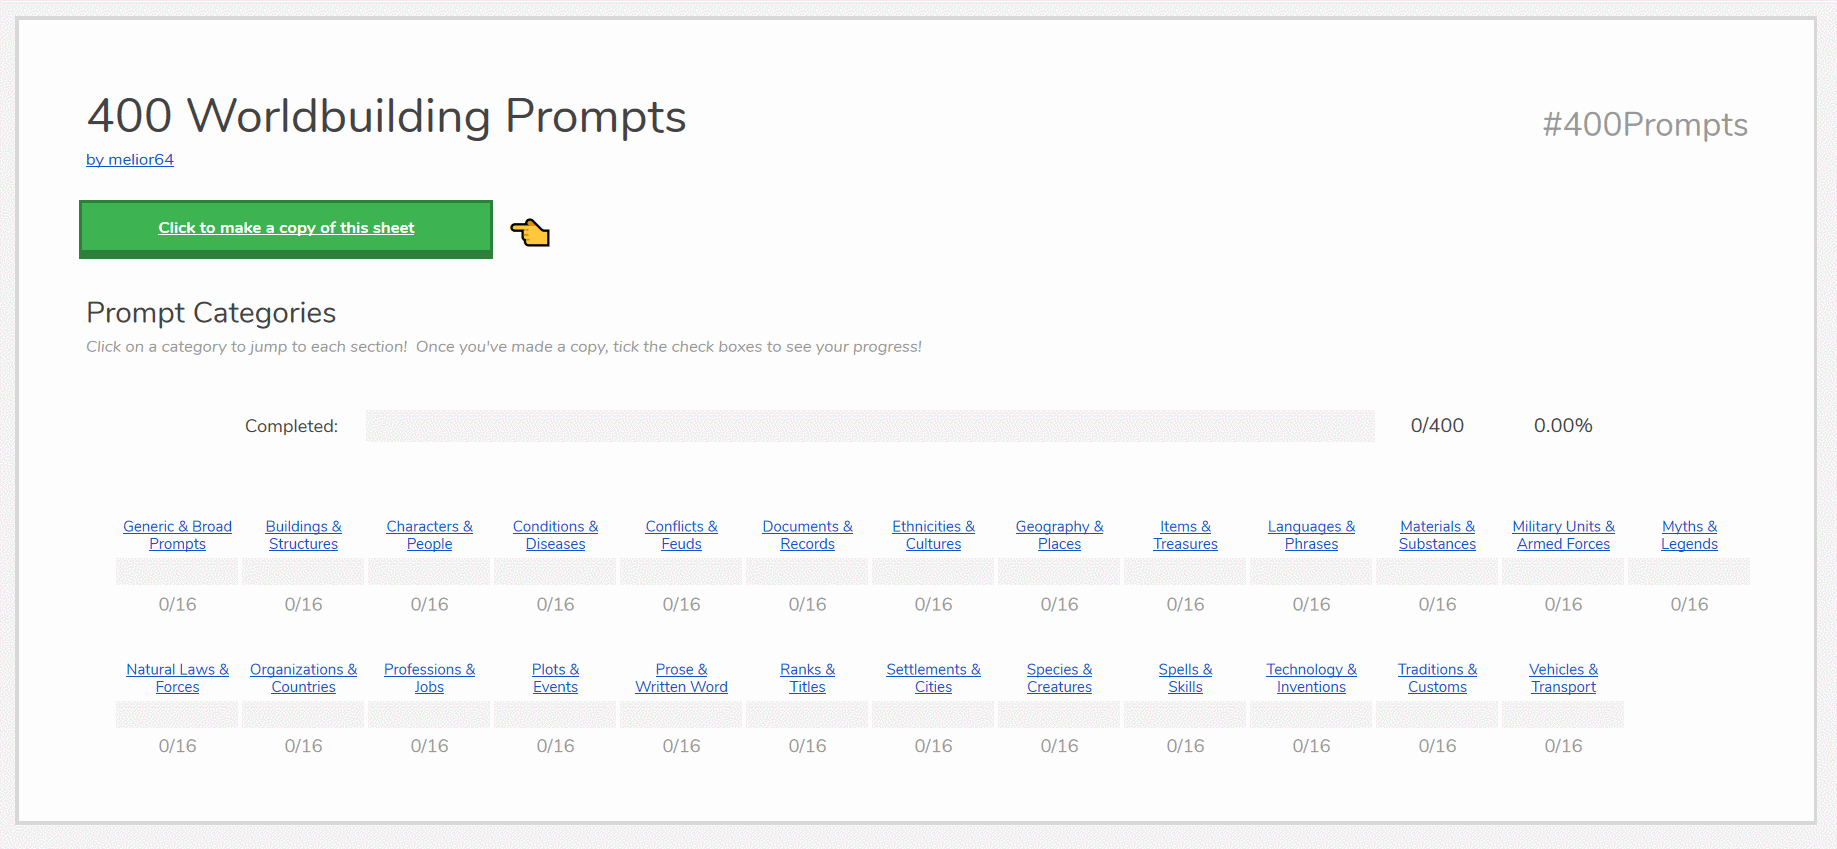
Task: Jump to Generic & Broad Prompts
Action: [x=177, y=535]
